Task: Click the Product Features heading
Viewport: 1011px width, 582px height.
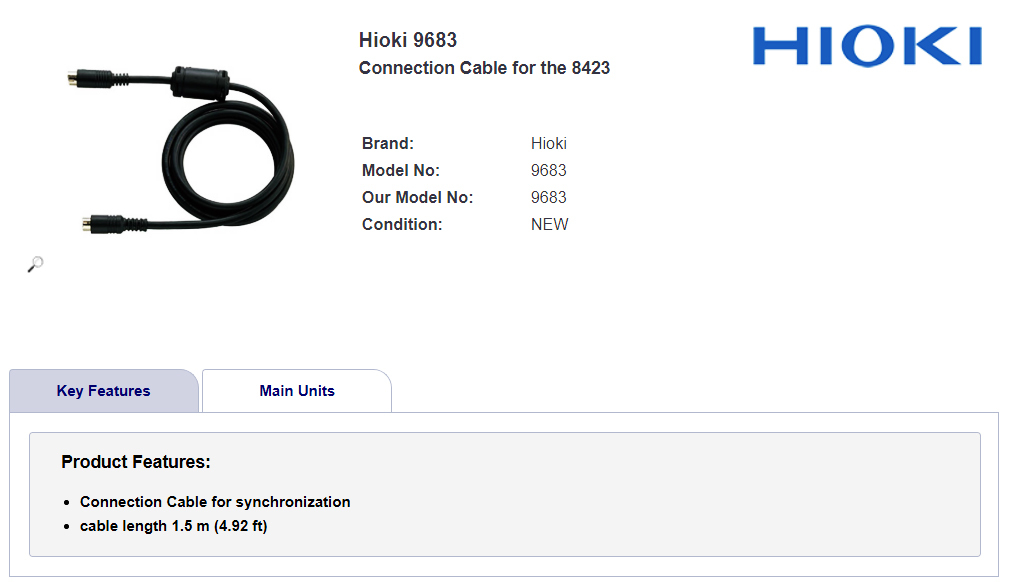Action: [136, 462]
